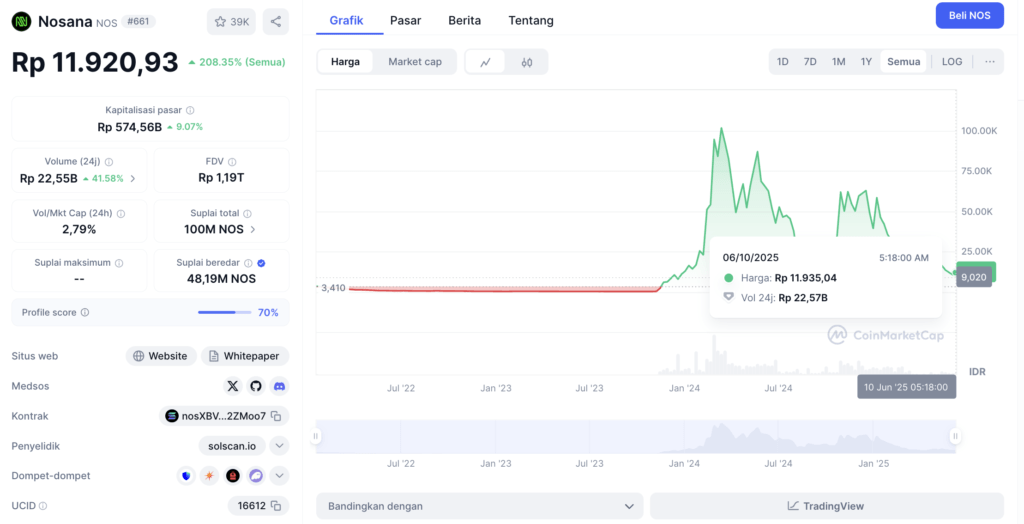
Task: Show info for Kapitalisasi pasar
Action: point(190,110)
